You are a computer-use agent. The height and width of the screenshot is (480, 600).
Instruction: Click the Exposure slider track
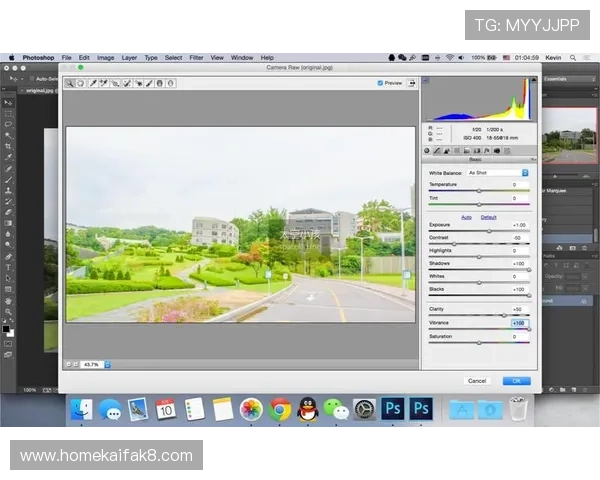click(478, 232)
